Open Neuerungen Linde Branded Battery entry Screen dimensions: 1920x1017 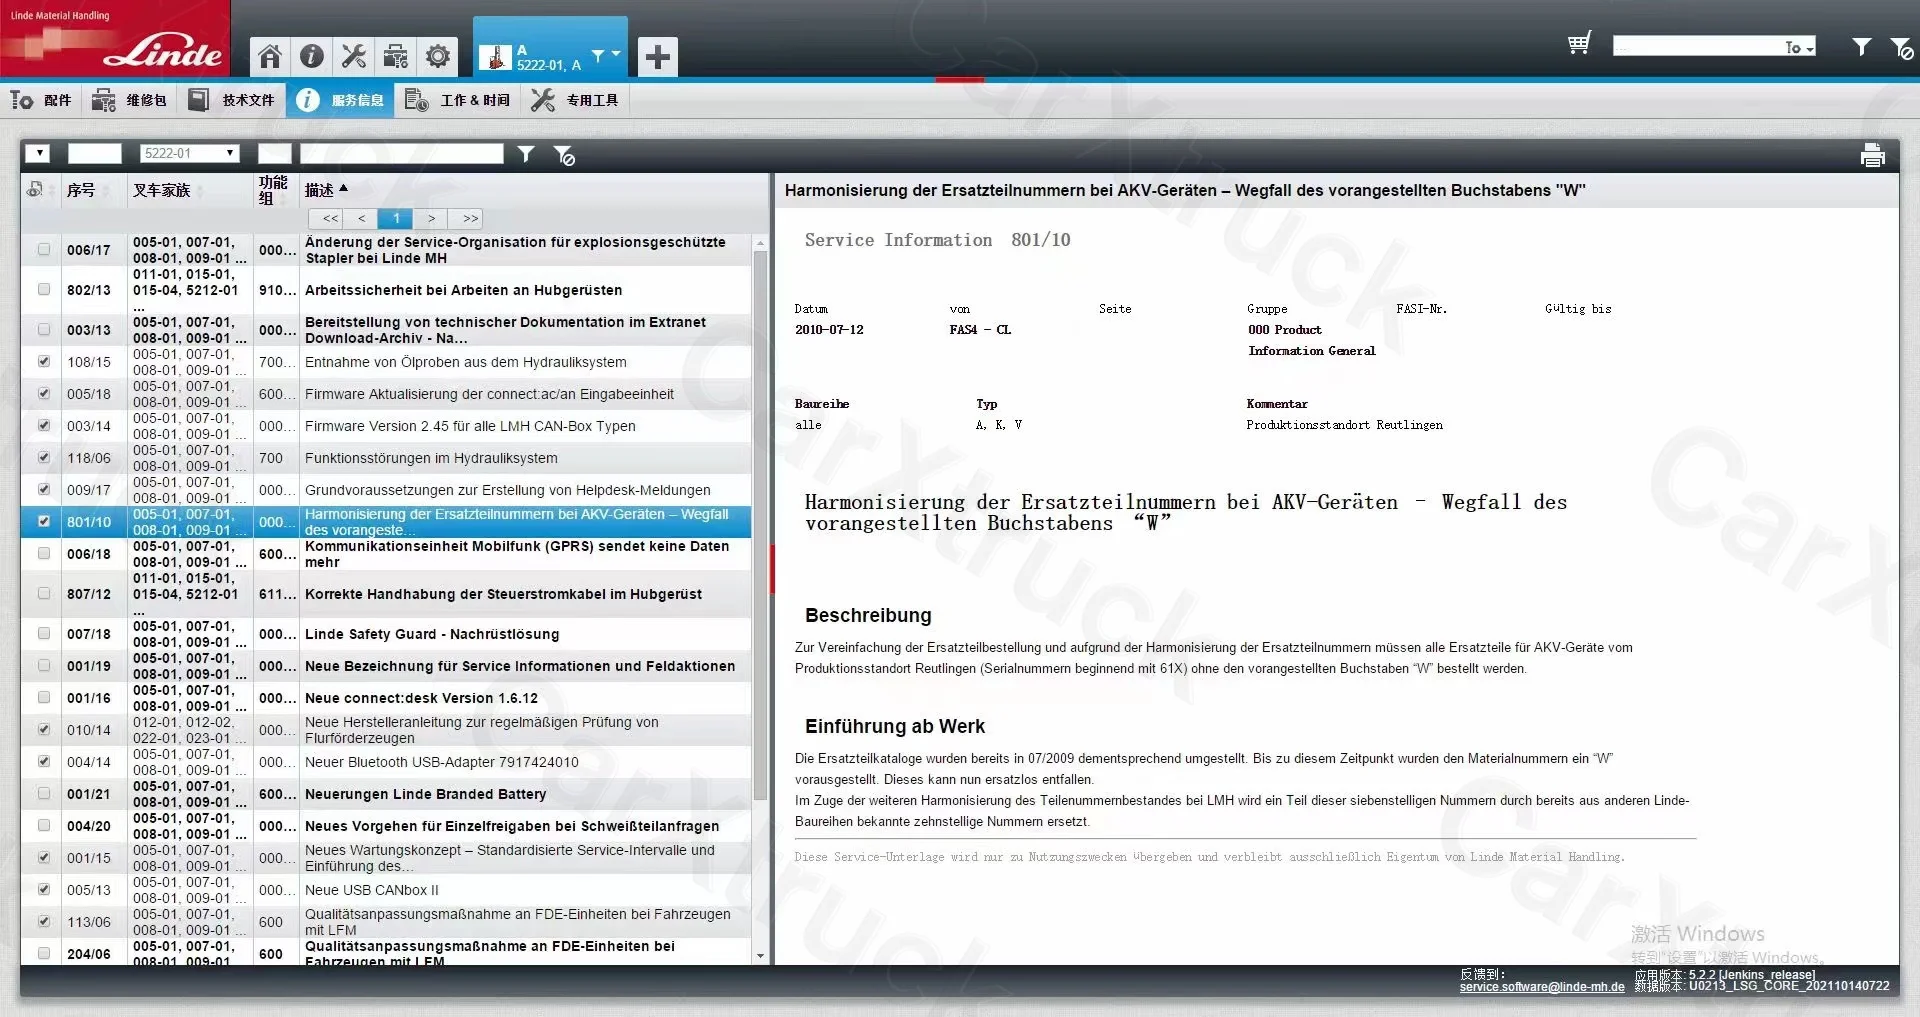pos(425,794)
